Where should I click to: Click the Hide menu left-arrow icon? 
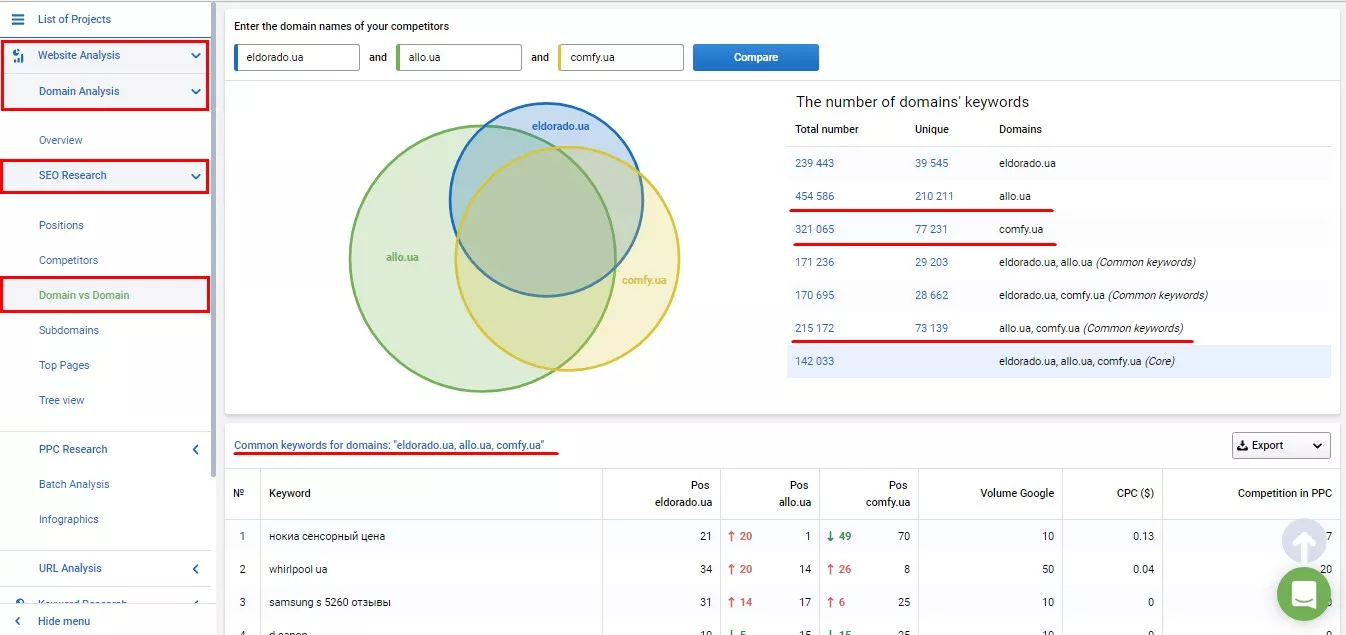click(17, 621)
